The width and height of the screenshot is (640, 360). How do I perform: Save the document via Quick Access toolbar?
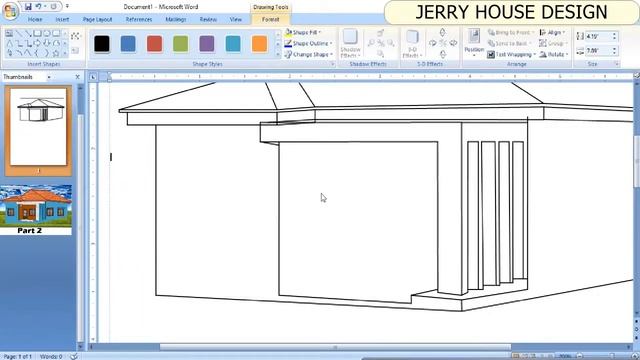click(28, 7)
